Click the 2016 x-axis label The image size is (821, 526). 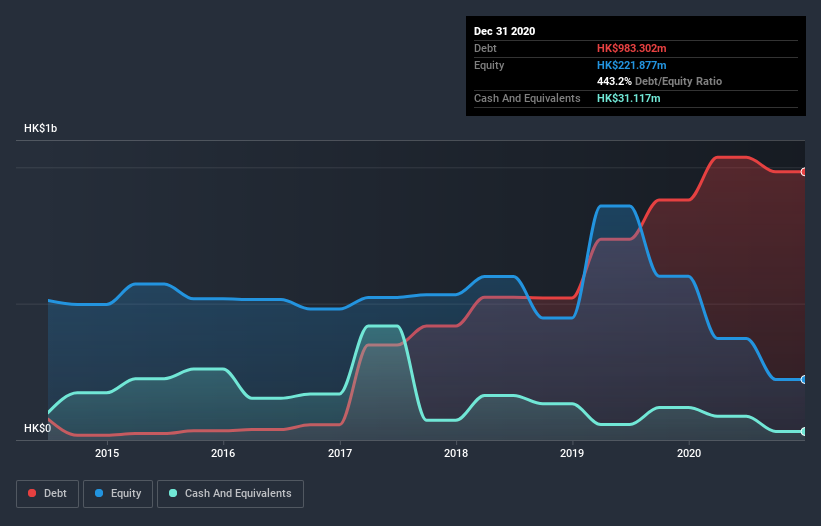[223, 453]
